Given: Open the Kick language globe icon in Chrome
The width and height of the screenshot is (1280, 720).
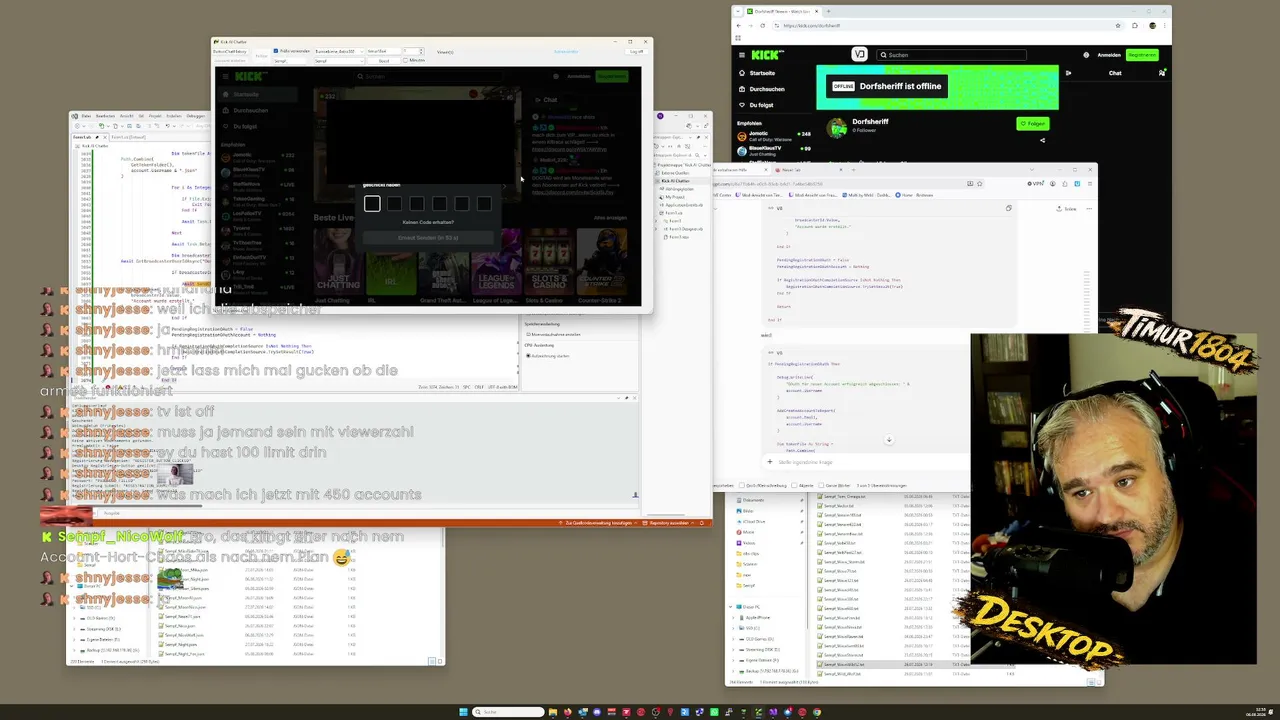Looking at the screenshot, I should coord(1086,55).
